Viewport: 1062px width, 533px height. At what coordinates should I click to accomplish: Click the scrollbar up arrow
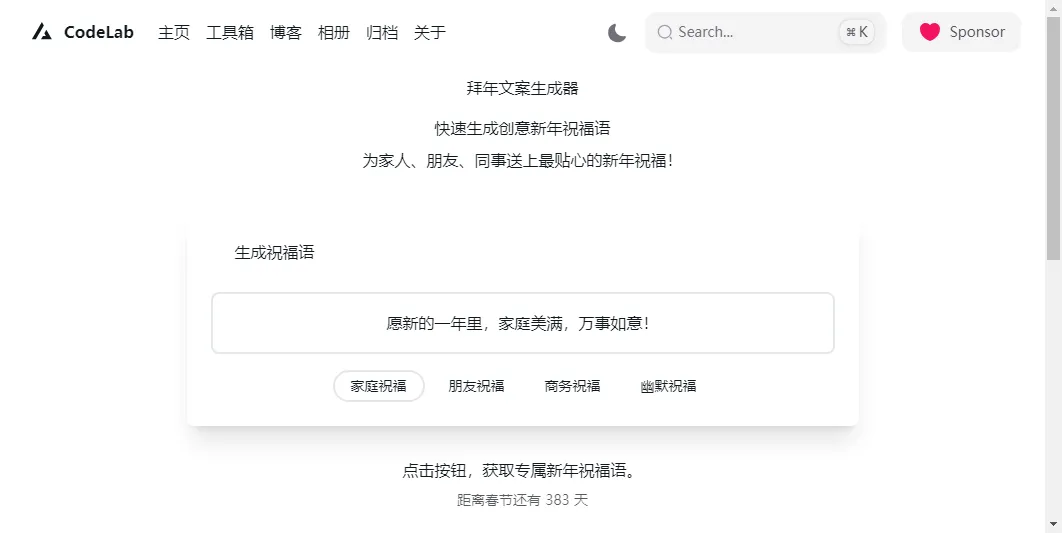[1053, 8]
